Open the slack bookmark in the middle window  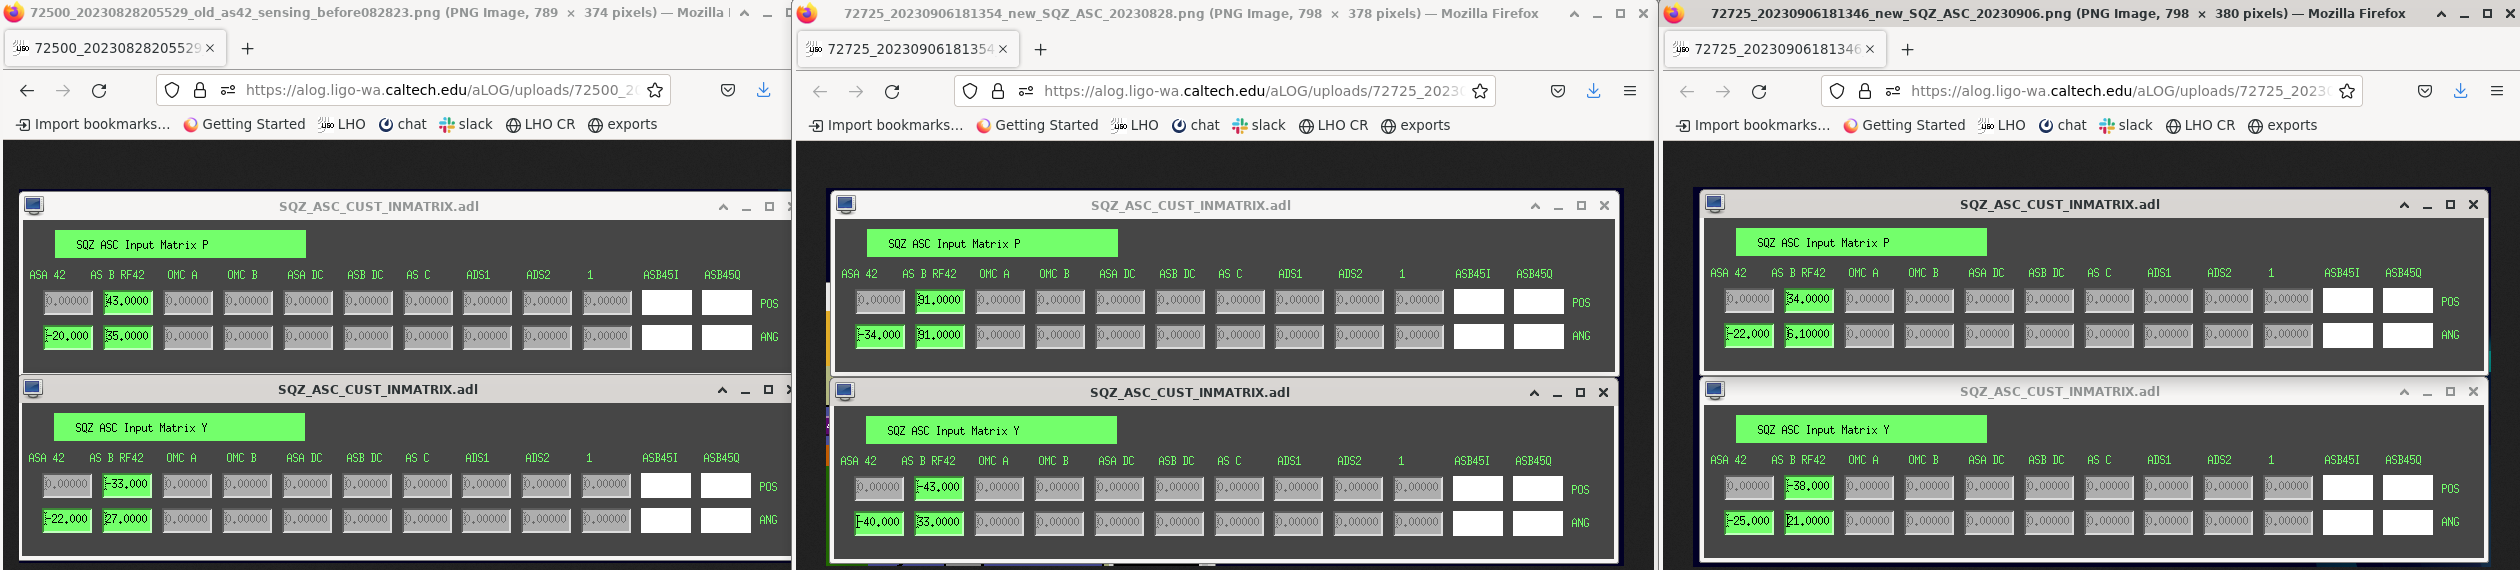click(x=1259, y=125)
